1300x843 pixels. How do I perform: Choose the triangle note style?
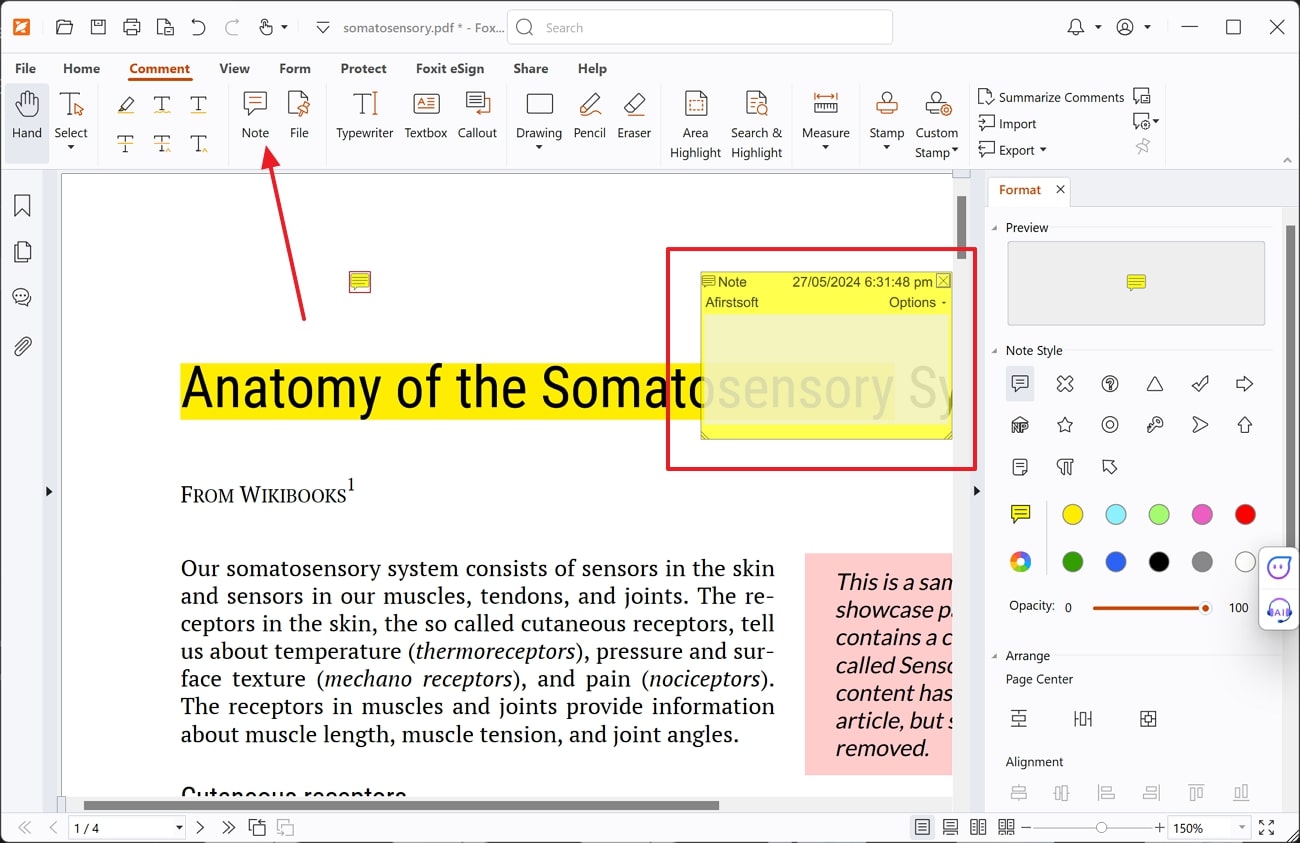point(1155,384)
